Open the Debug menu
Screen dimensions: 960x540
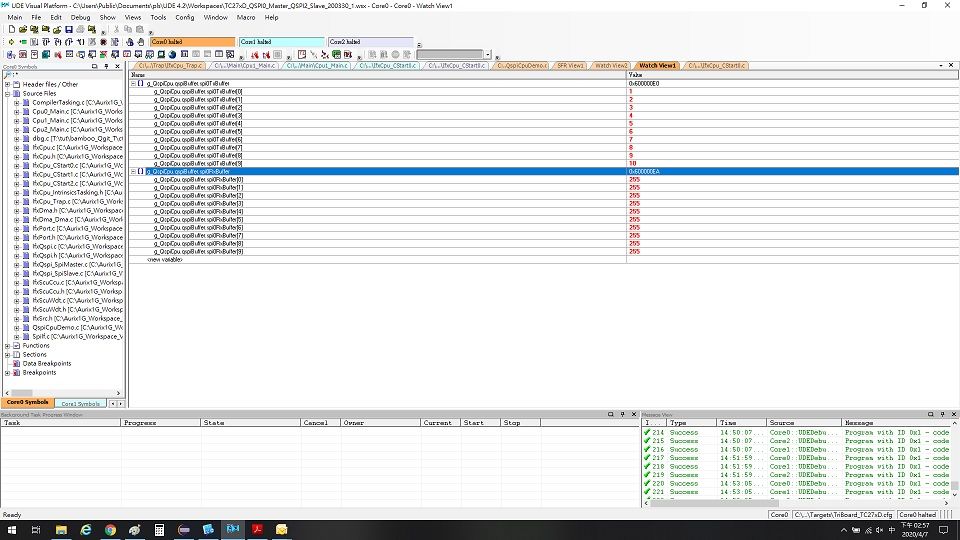point(80,17)
